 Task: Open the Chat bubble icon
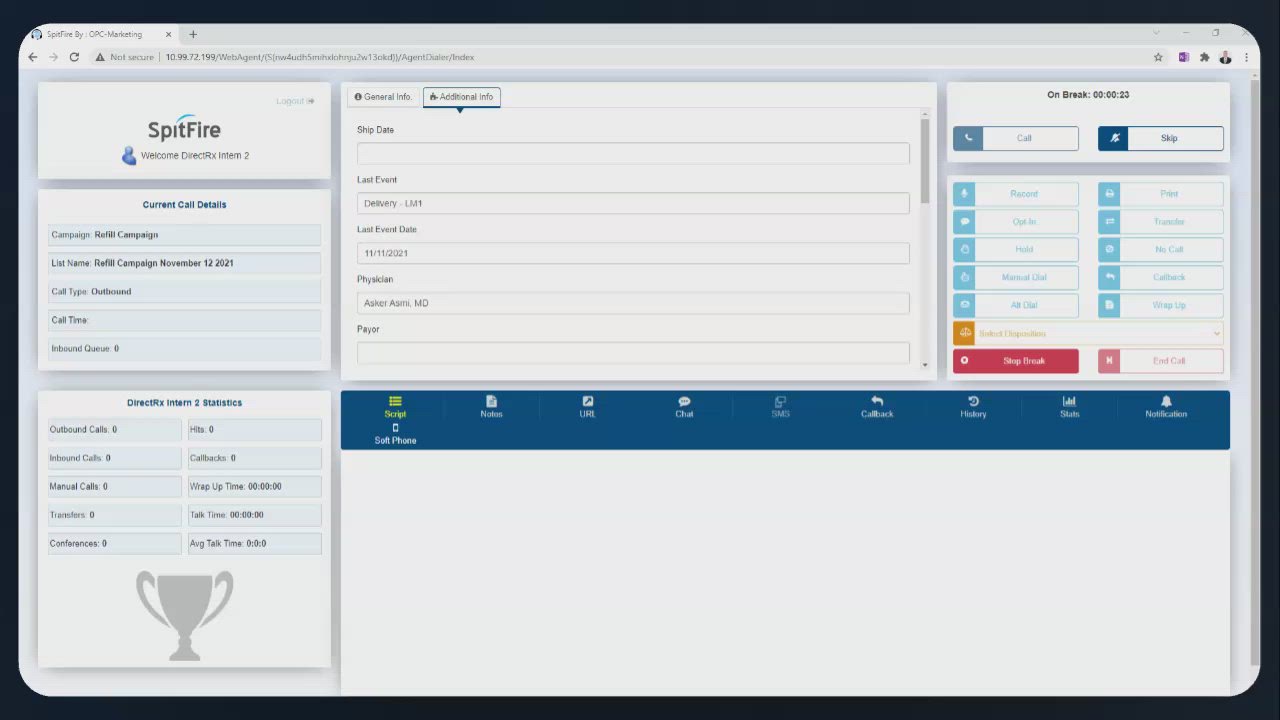(684, 401)
